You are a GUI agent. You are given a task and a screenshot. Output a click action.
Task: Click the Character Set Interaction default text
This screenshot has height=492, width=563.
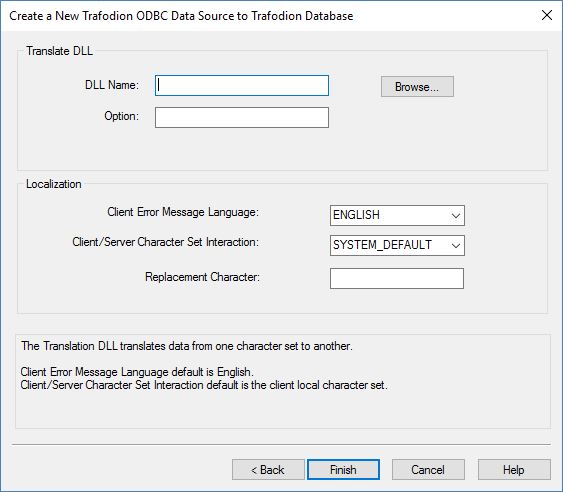coord(204,385)
